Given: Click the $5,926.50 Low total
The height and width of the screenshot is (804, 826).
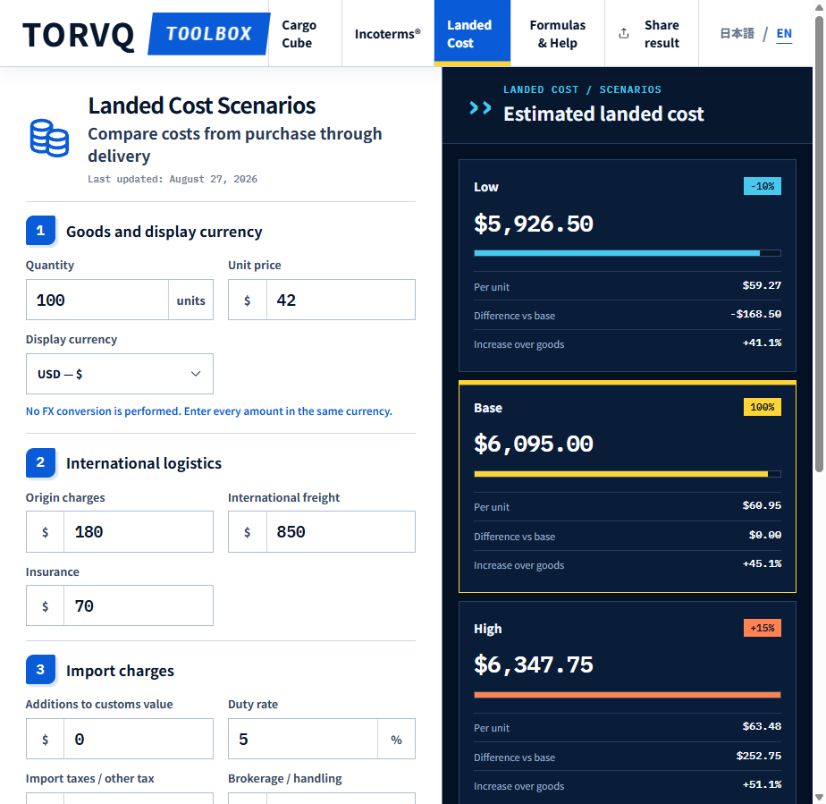Looking at the screenshot, I should [x=534, y=223].
